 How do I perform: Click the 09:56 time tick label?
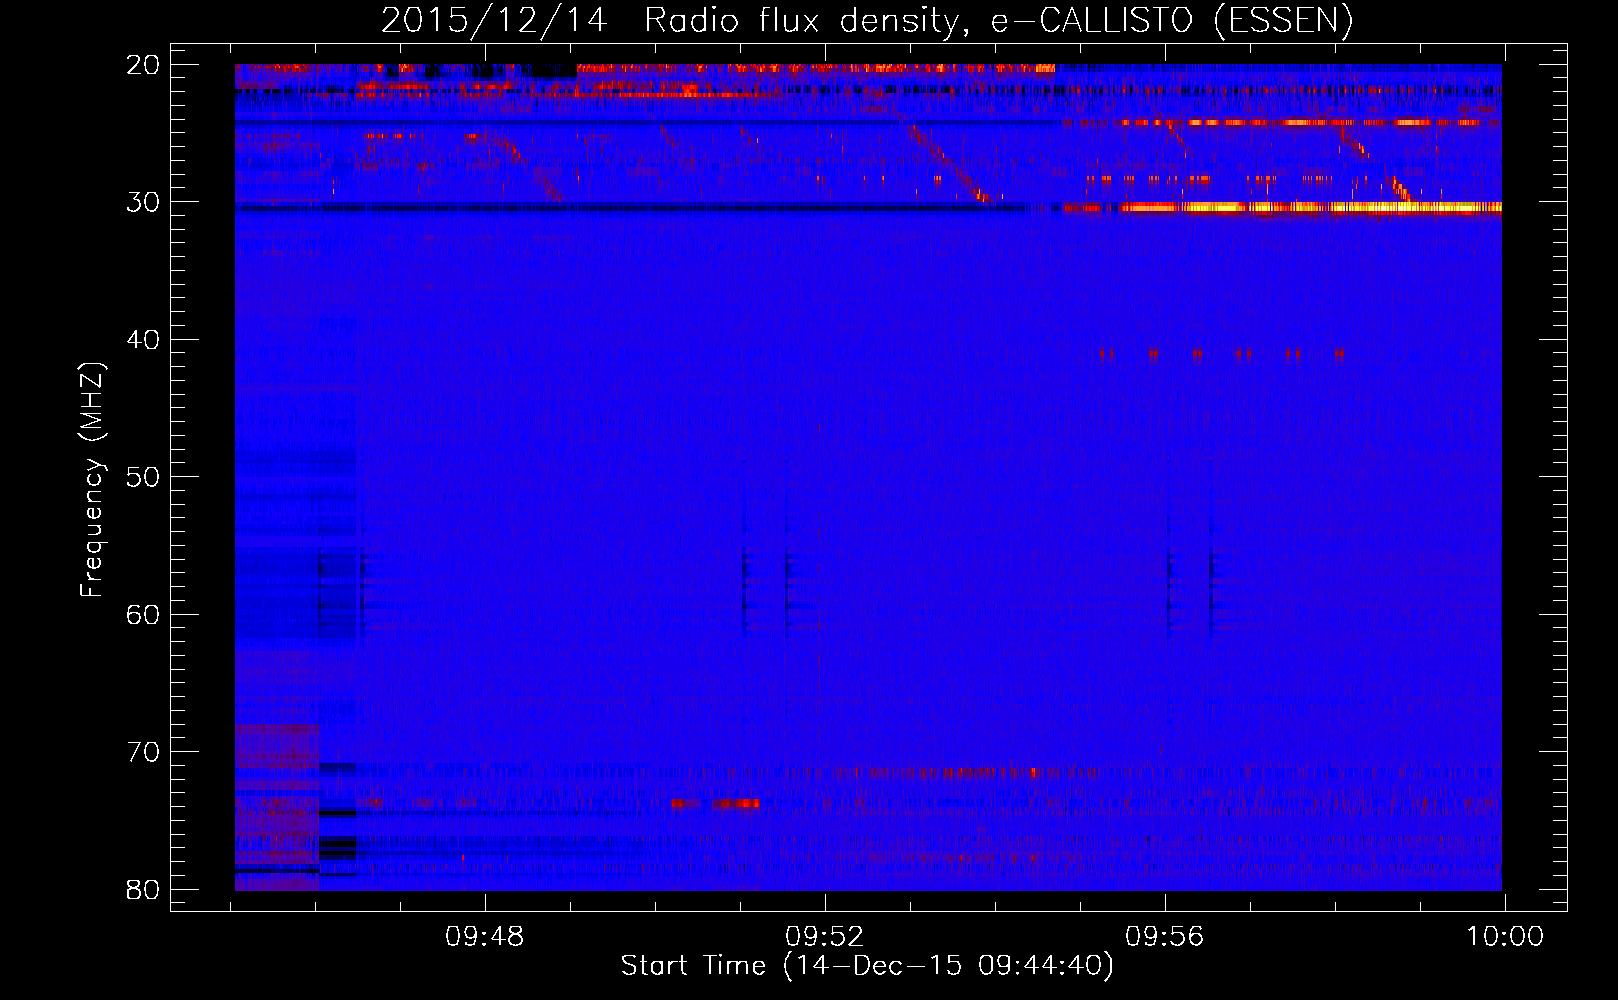pos(1165,937)
